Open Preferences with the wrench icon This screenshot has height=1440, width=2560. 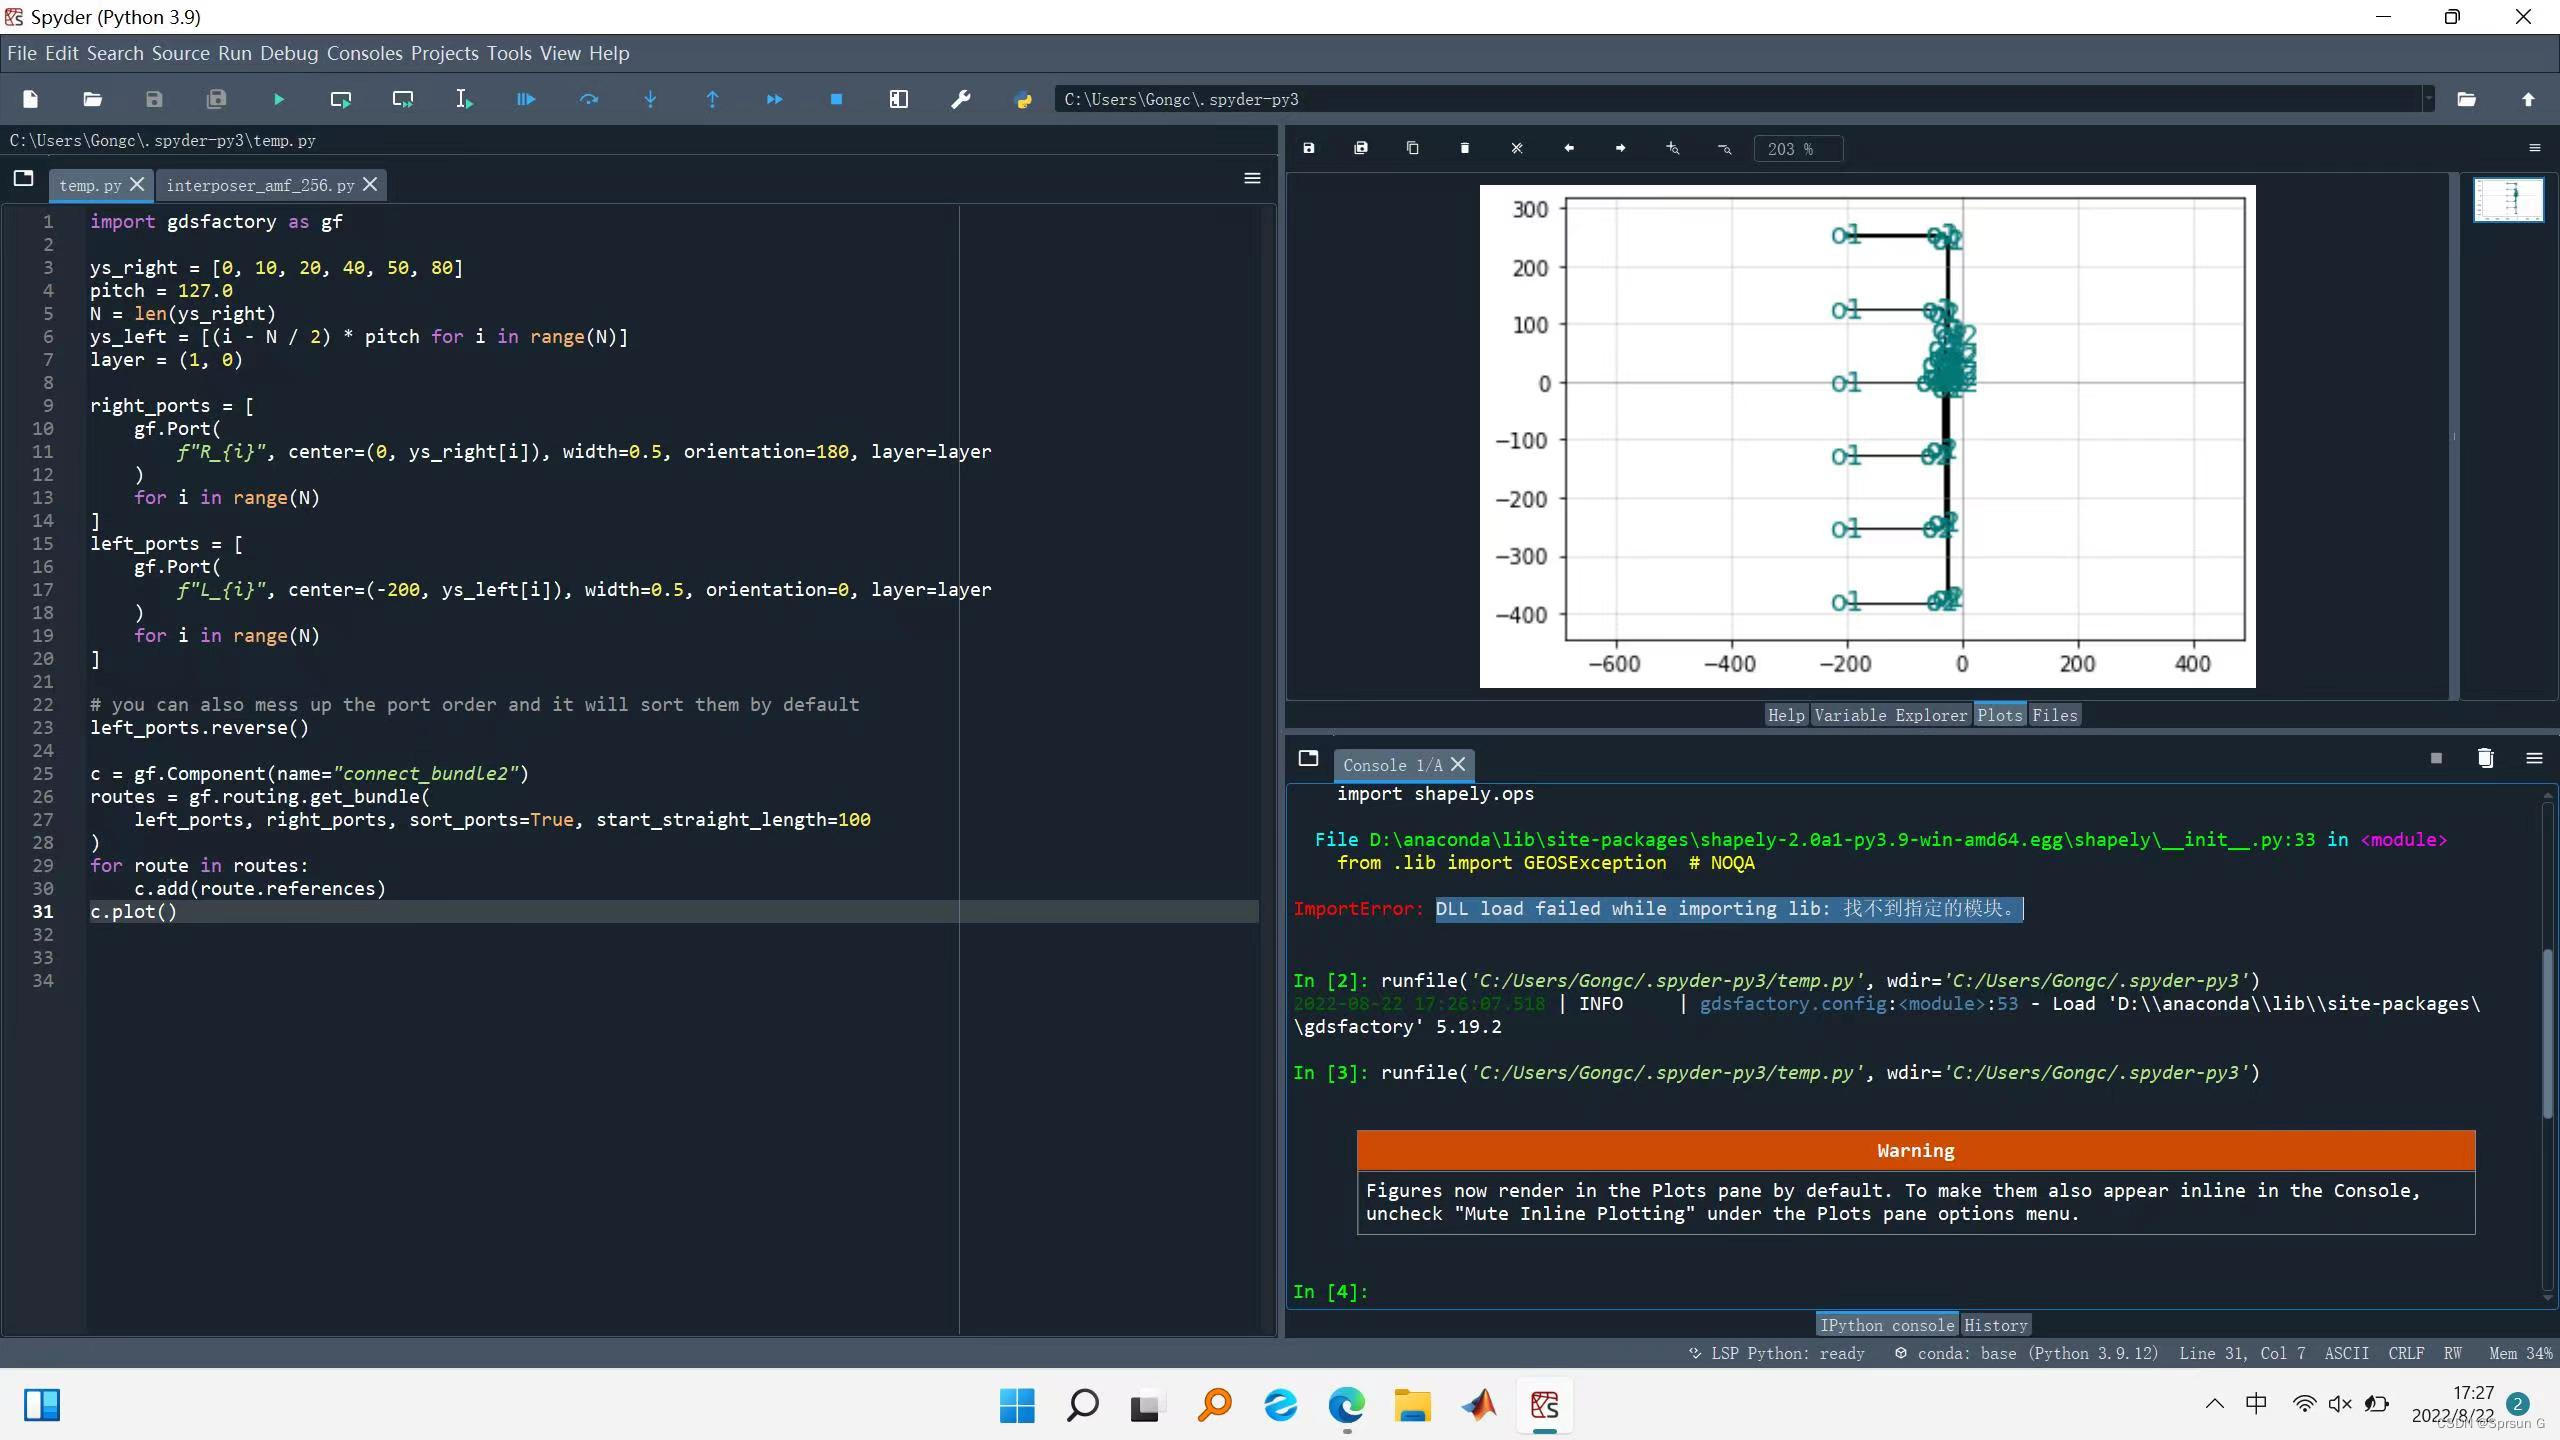click(x=960, y=99)
